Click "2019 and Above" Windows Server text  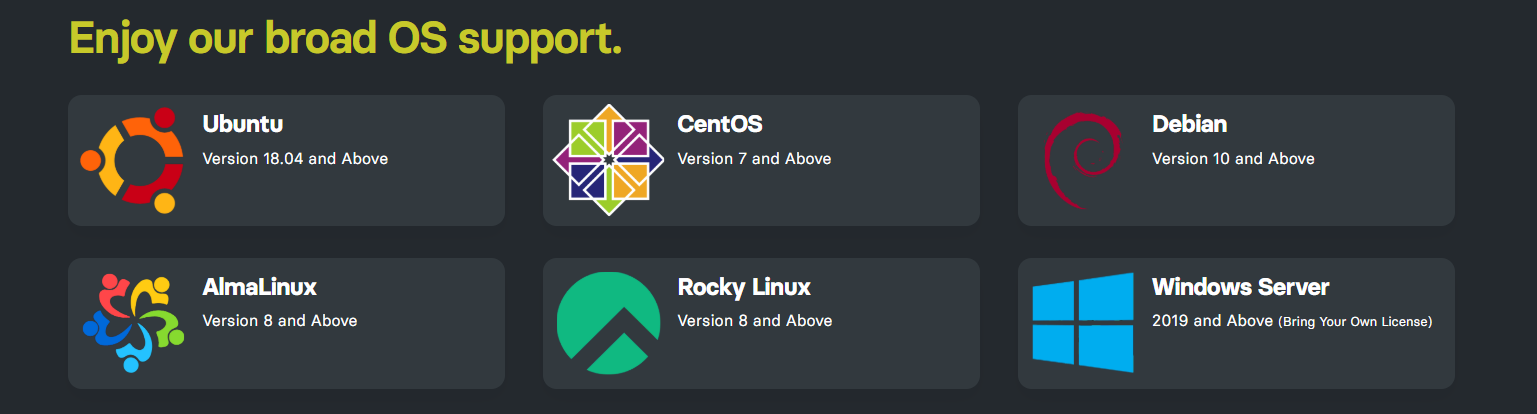pos(1213,321)
